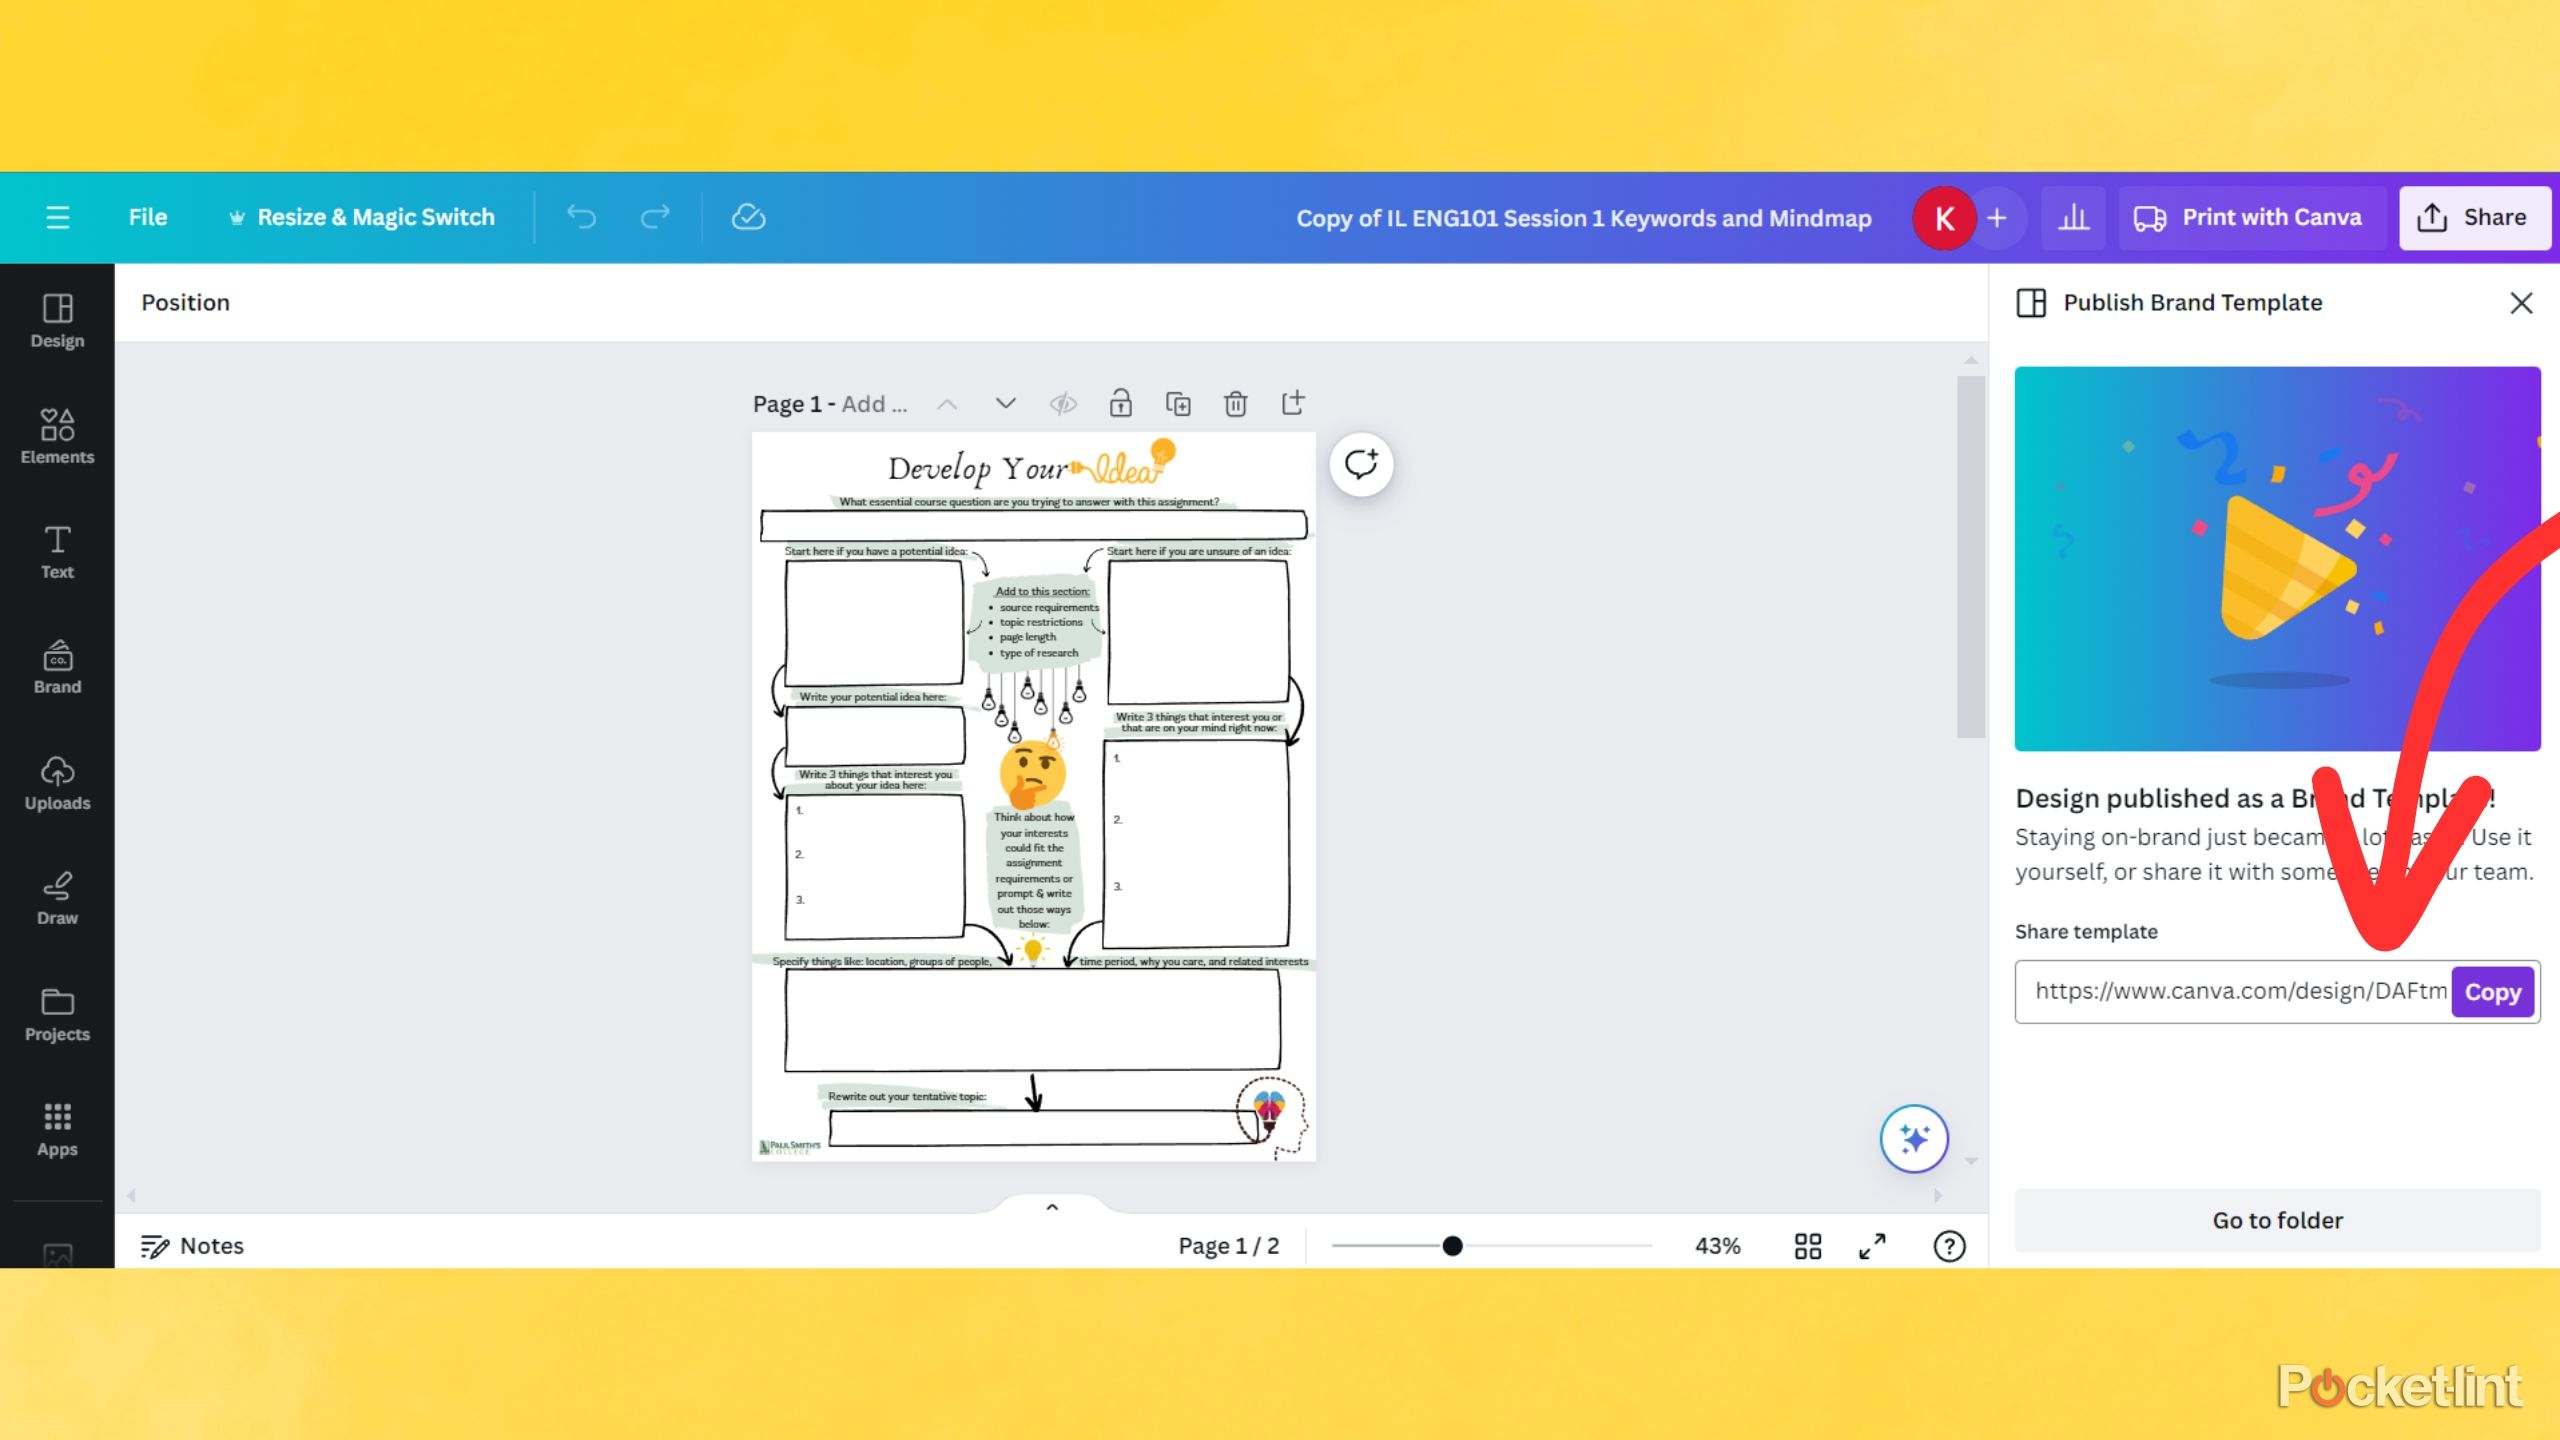Viewport: 2560px width, 1440px height.
Task: Expand the page thumbnails drawer chevron
Action: click(1052, 1207)
